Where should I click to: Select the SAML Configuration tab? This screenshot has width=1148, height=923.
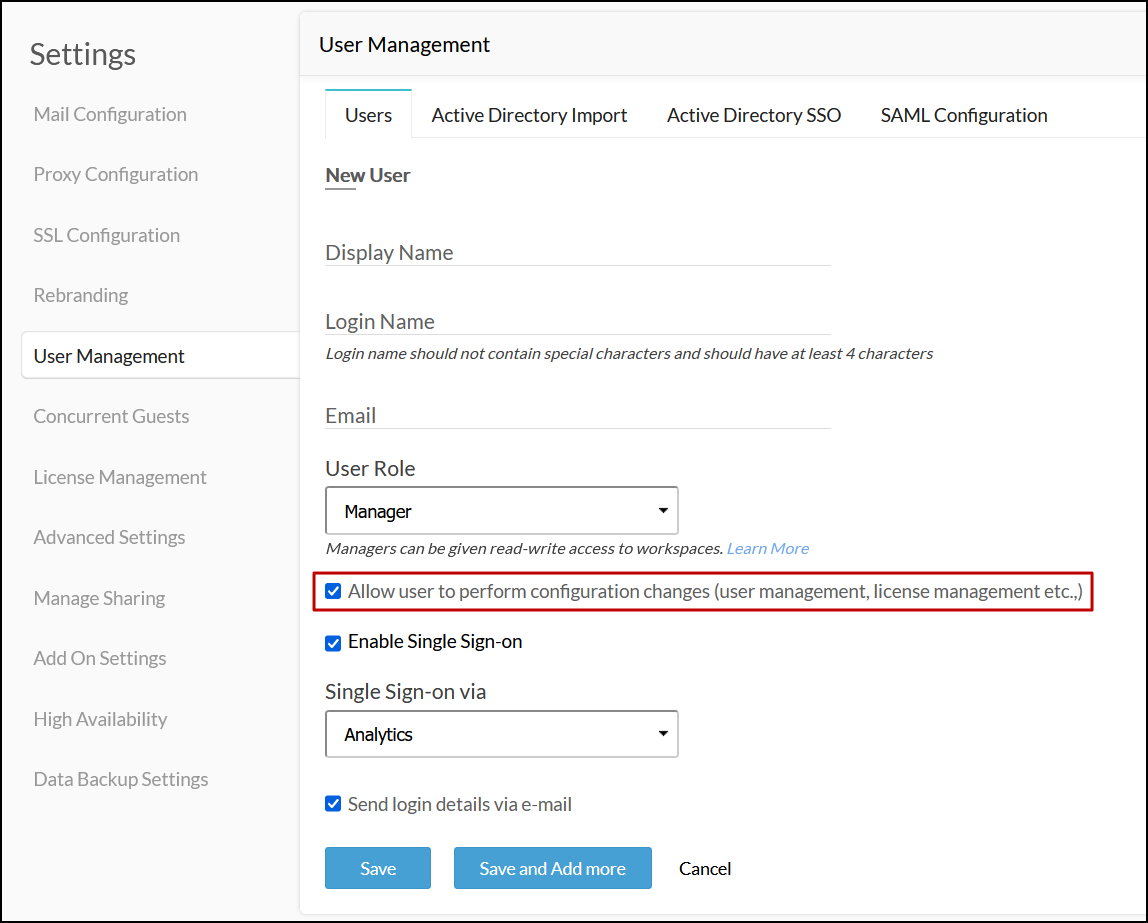(x=964, y=116)
